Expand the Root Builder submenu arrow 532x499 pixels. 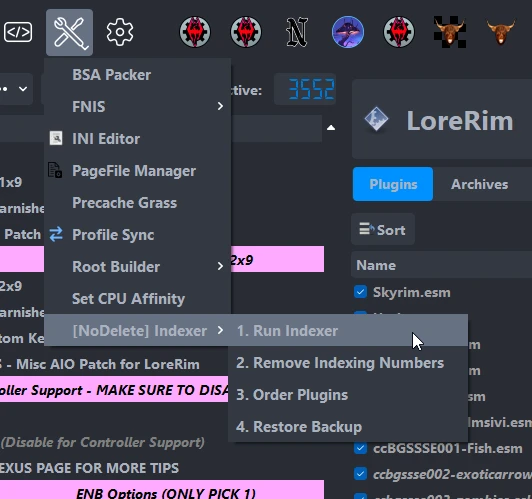(x=220, y=266)
